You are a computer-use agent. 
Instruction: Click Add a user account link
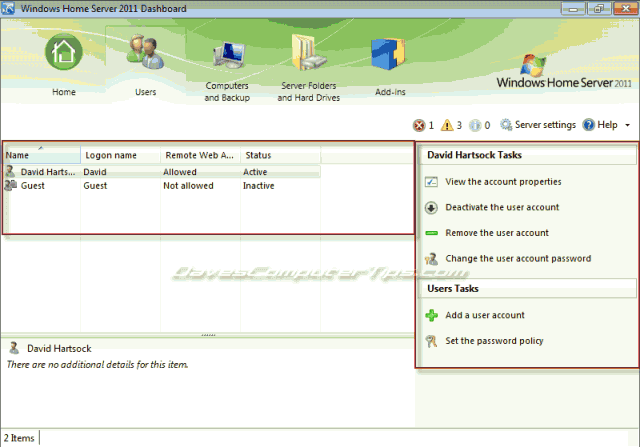pos(484,315)
